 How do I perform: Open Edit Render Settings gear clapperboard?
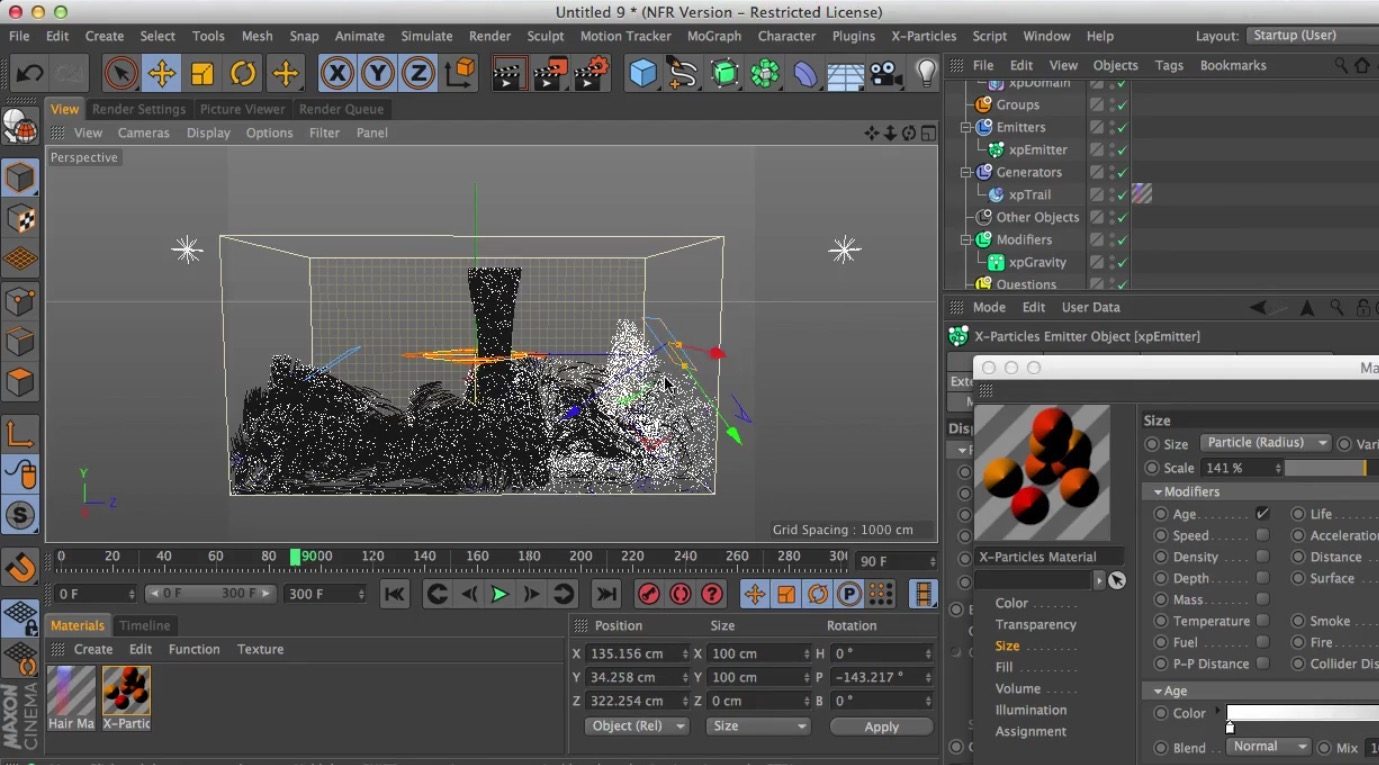coord(591,73)
